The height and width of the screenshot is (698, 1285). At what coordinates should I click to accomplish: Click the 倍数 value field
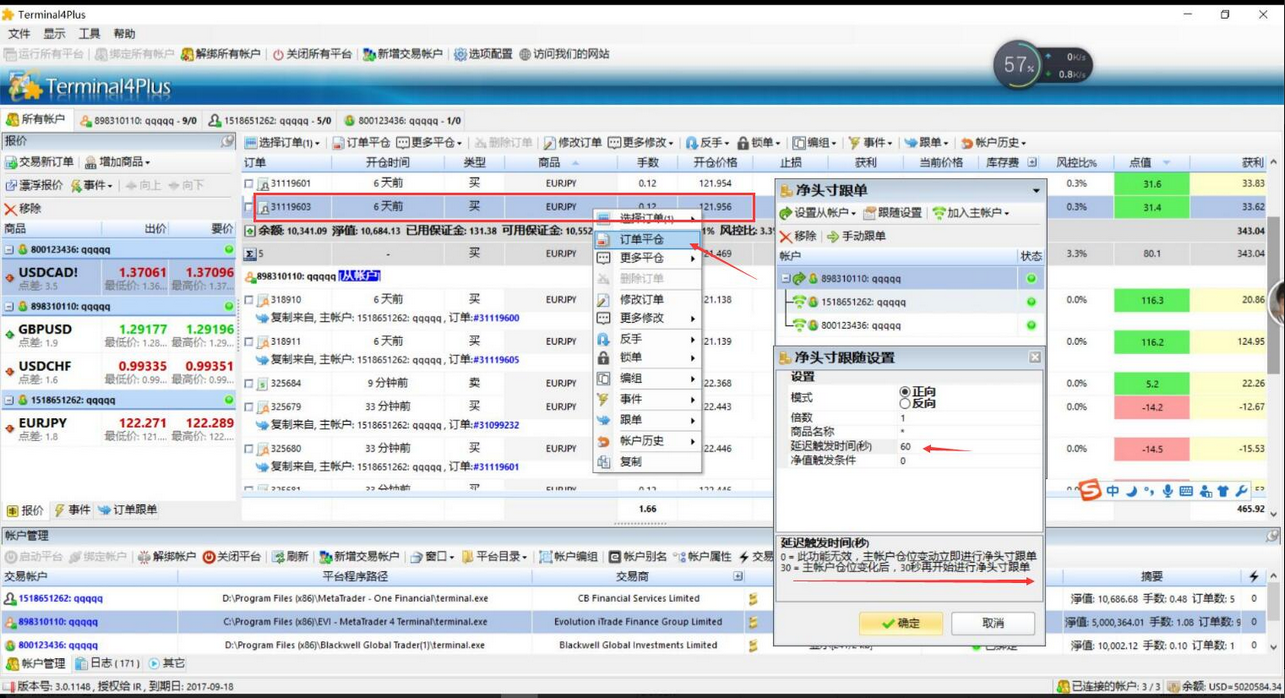968,418
